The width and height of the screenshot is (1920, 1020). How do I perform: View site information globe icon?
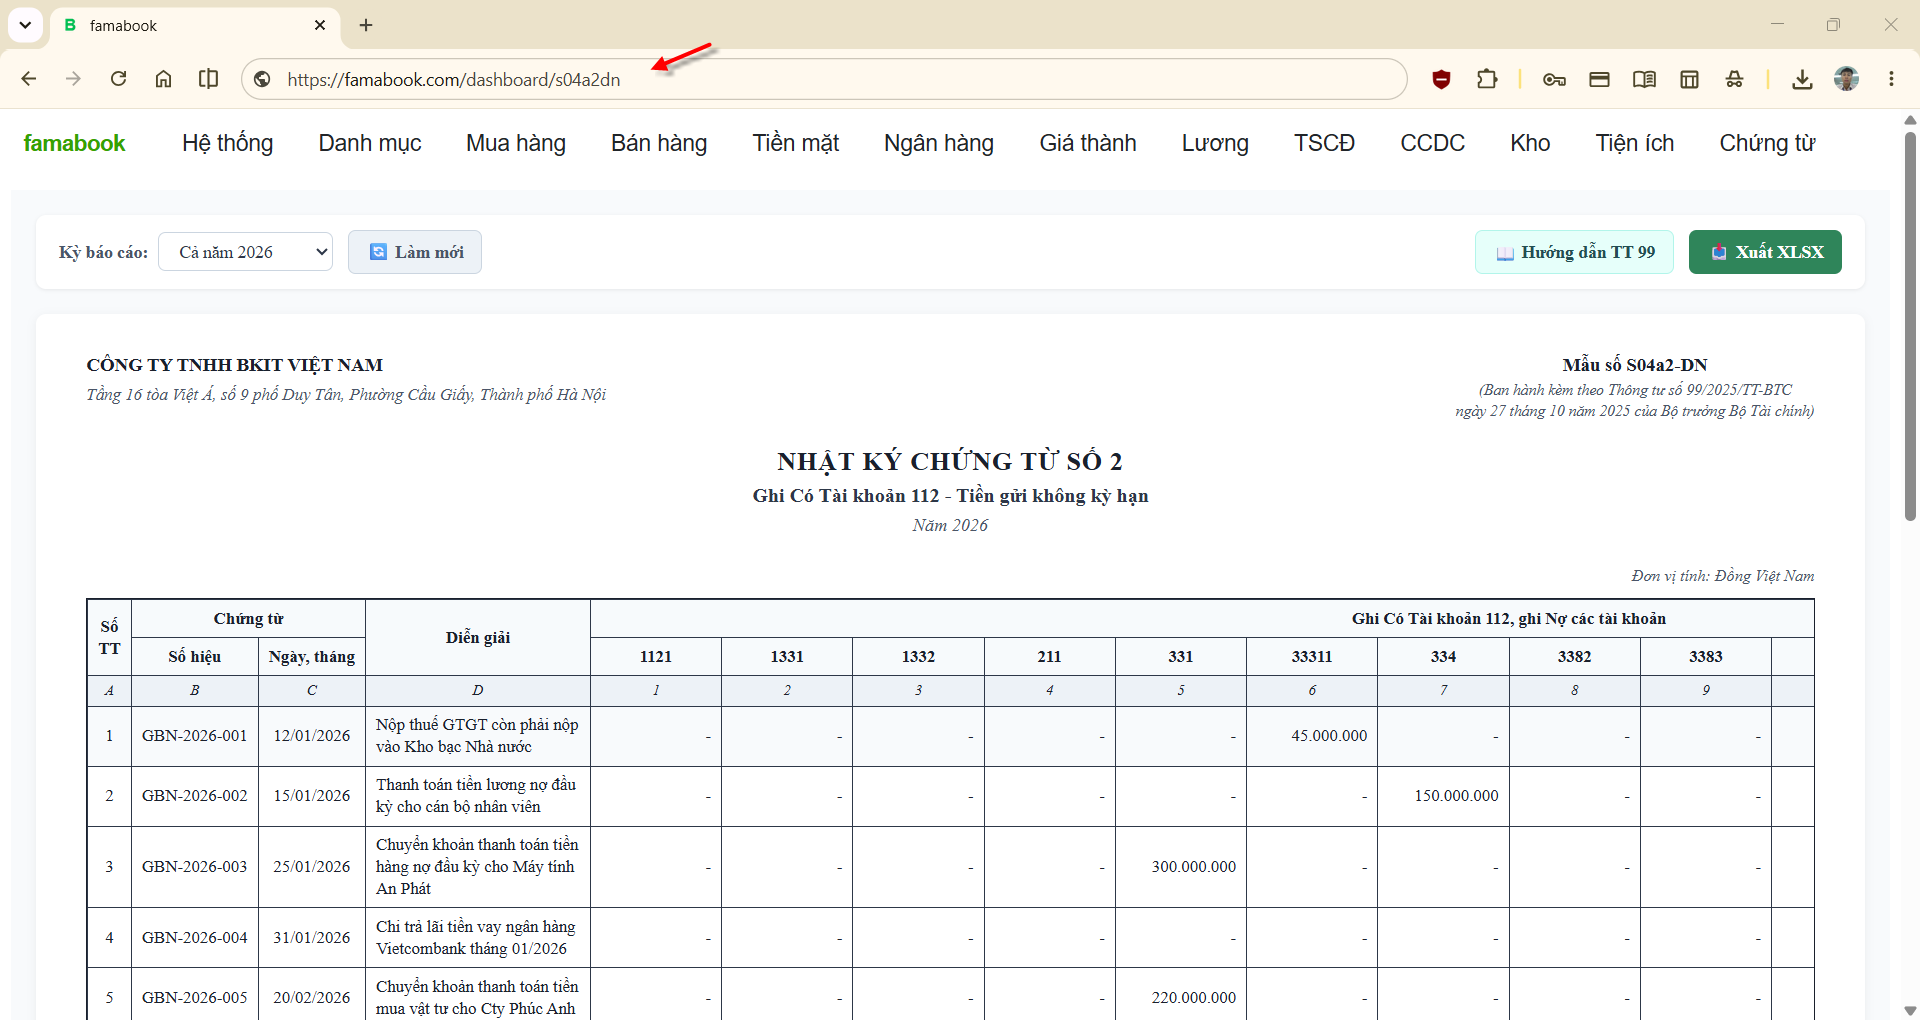tap(263, 79)
